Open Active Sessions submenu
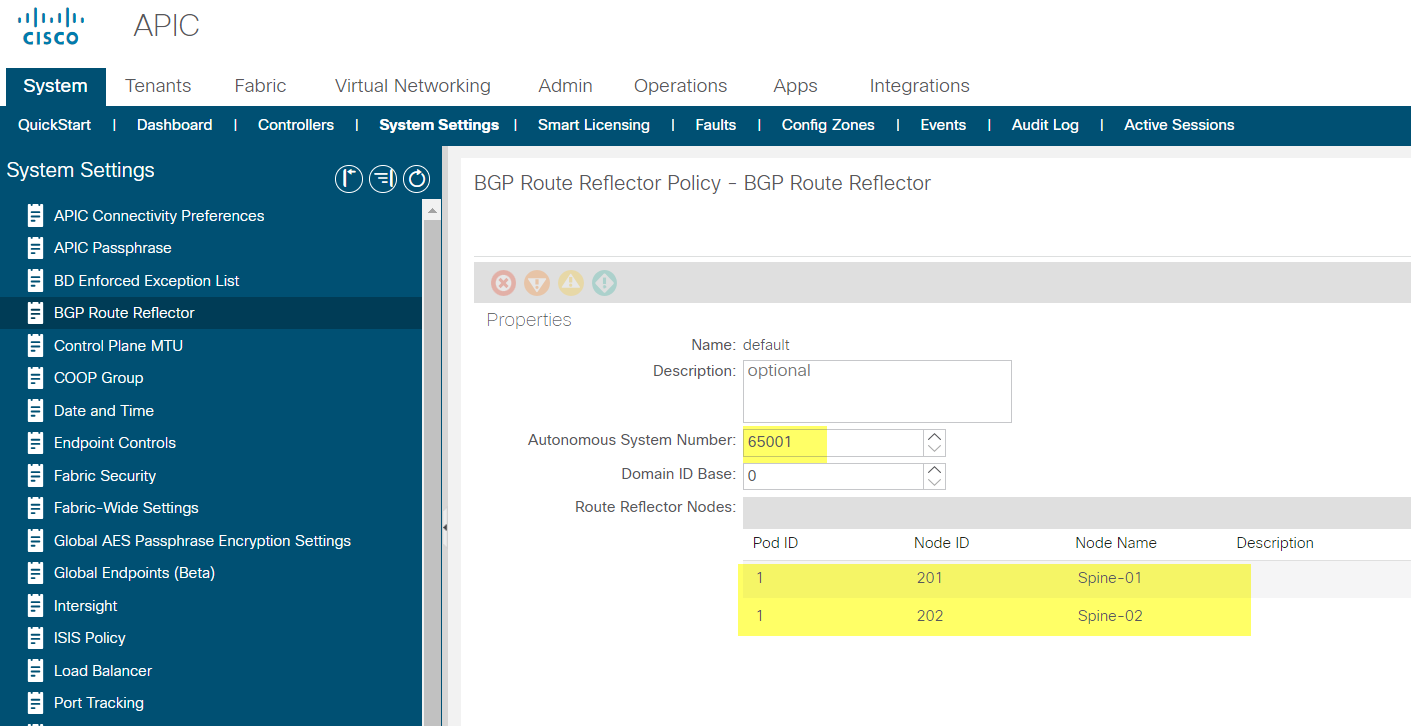This screenshot has width=1411, height=726. 1179,125
